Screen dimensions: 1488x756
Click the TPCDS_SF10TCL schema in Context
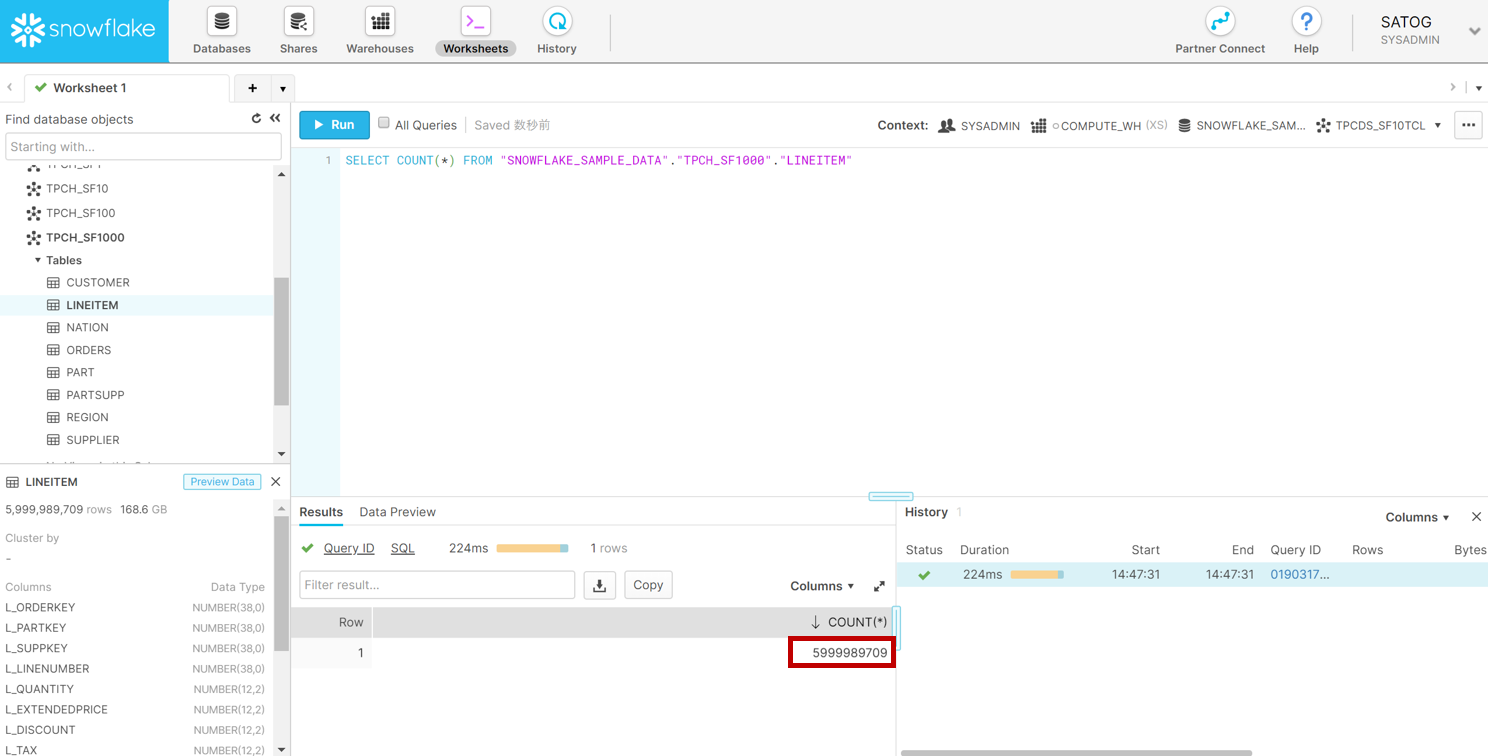(x=1371, y=126)
